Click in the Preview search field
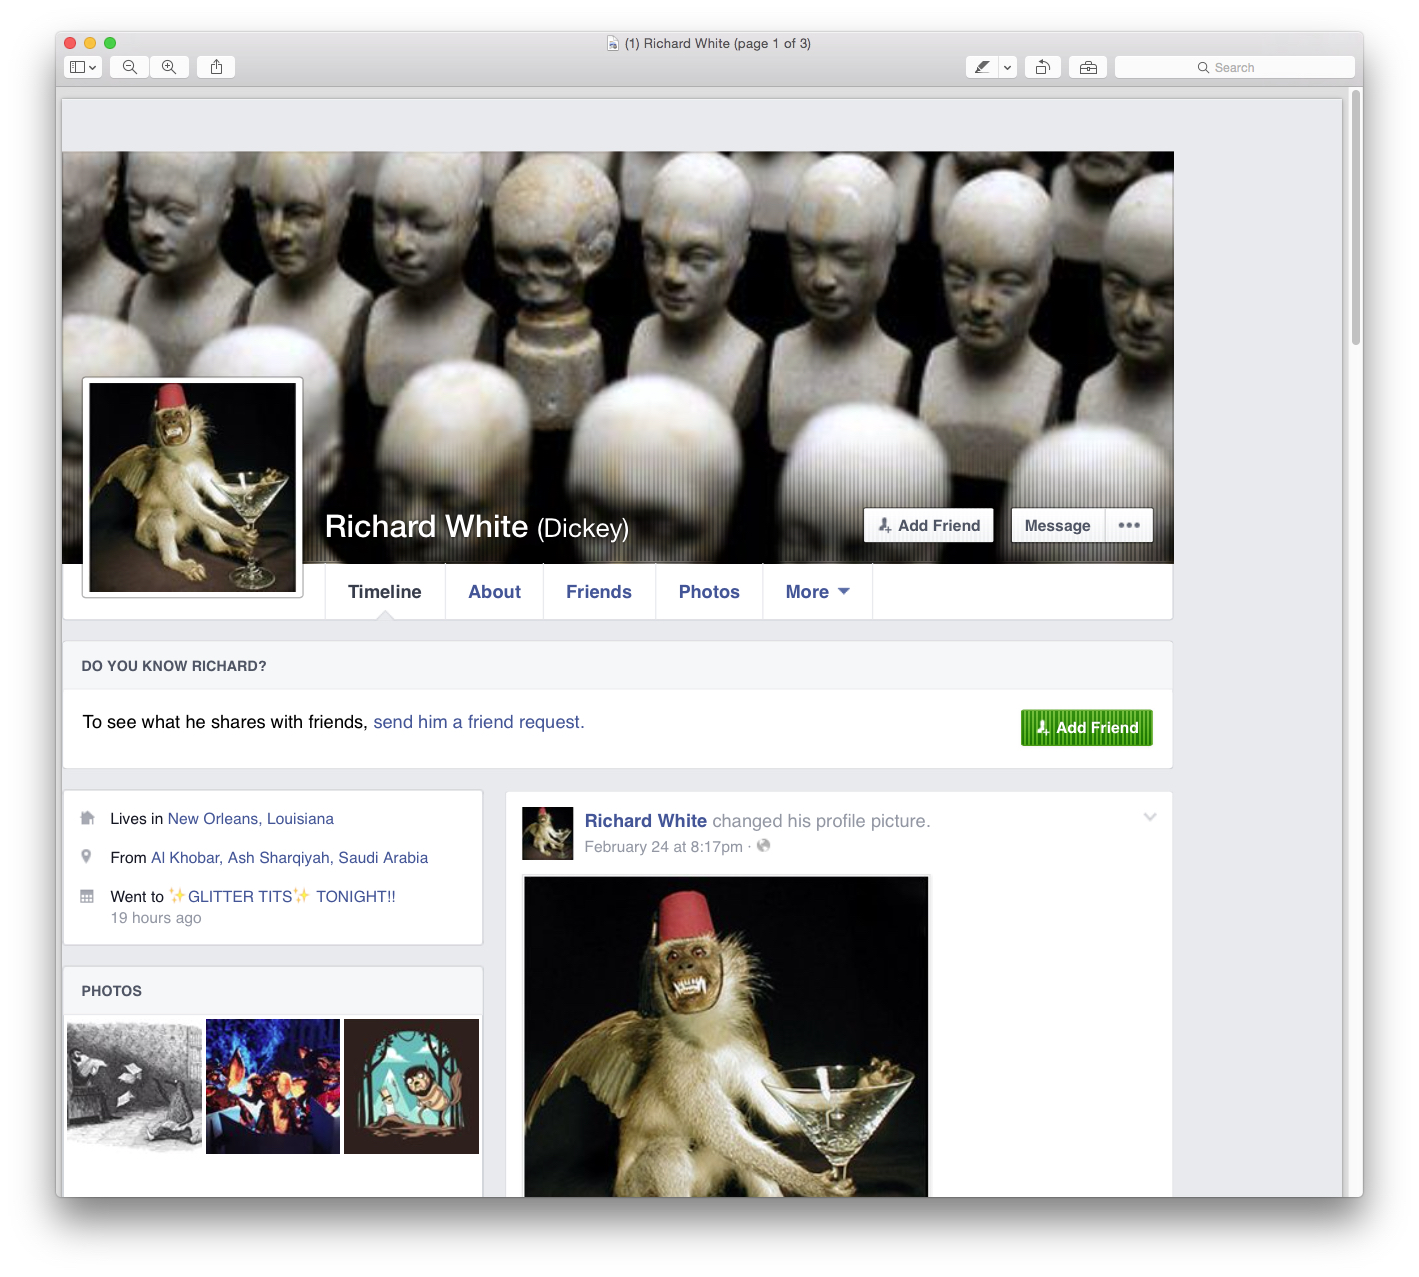Viewport: 1419px width, 1277px height. 1234,67
